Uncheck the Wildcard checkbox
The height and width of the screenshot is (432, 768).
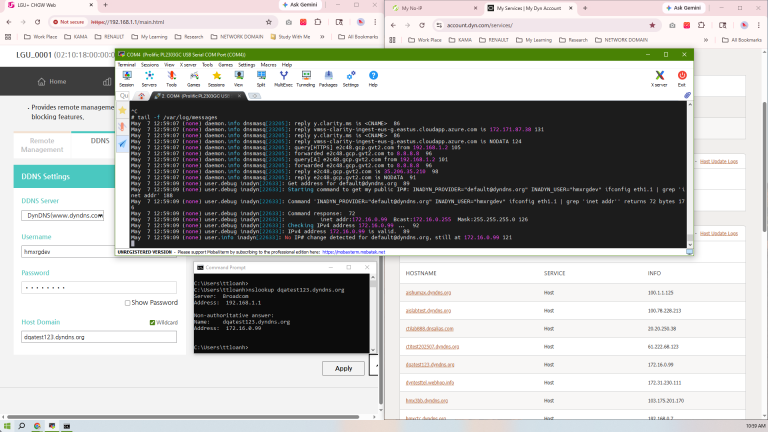pyautogui.click(x=152, y=322)
